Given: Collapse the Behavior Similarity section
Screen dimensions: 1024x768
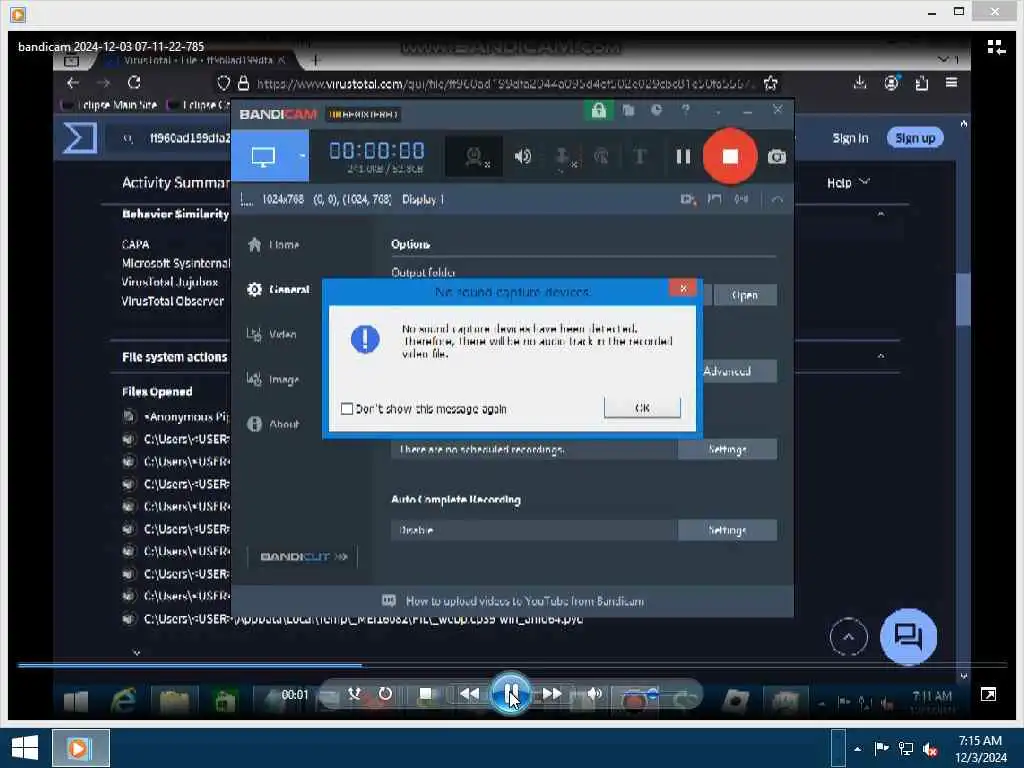Looking at the screenshot, I should tap(881, 214).
